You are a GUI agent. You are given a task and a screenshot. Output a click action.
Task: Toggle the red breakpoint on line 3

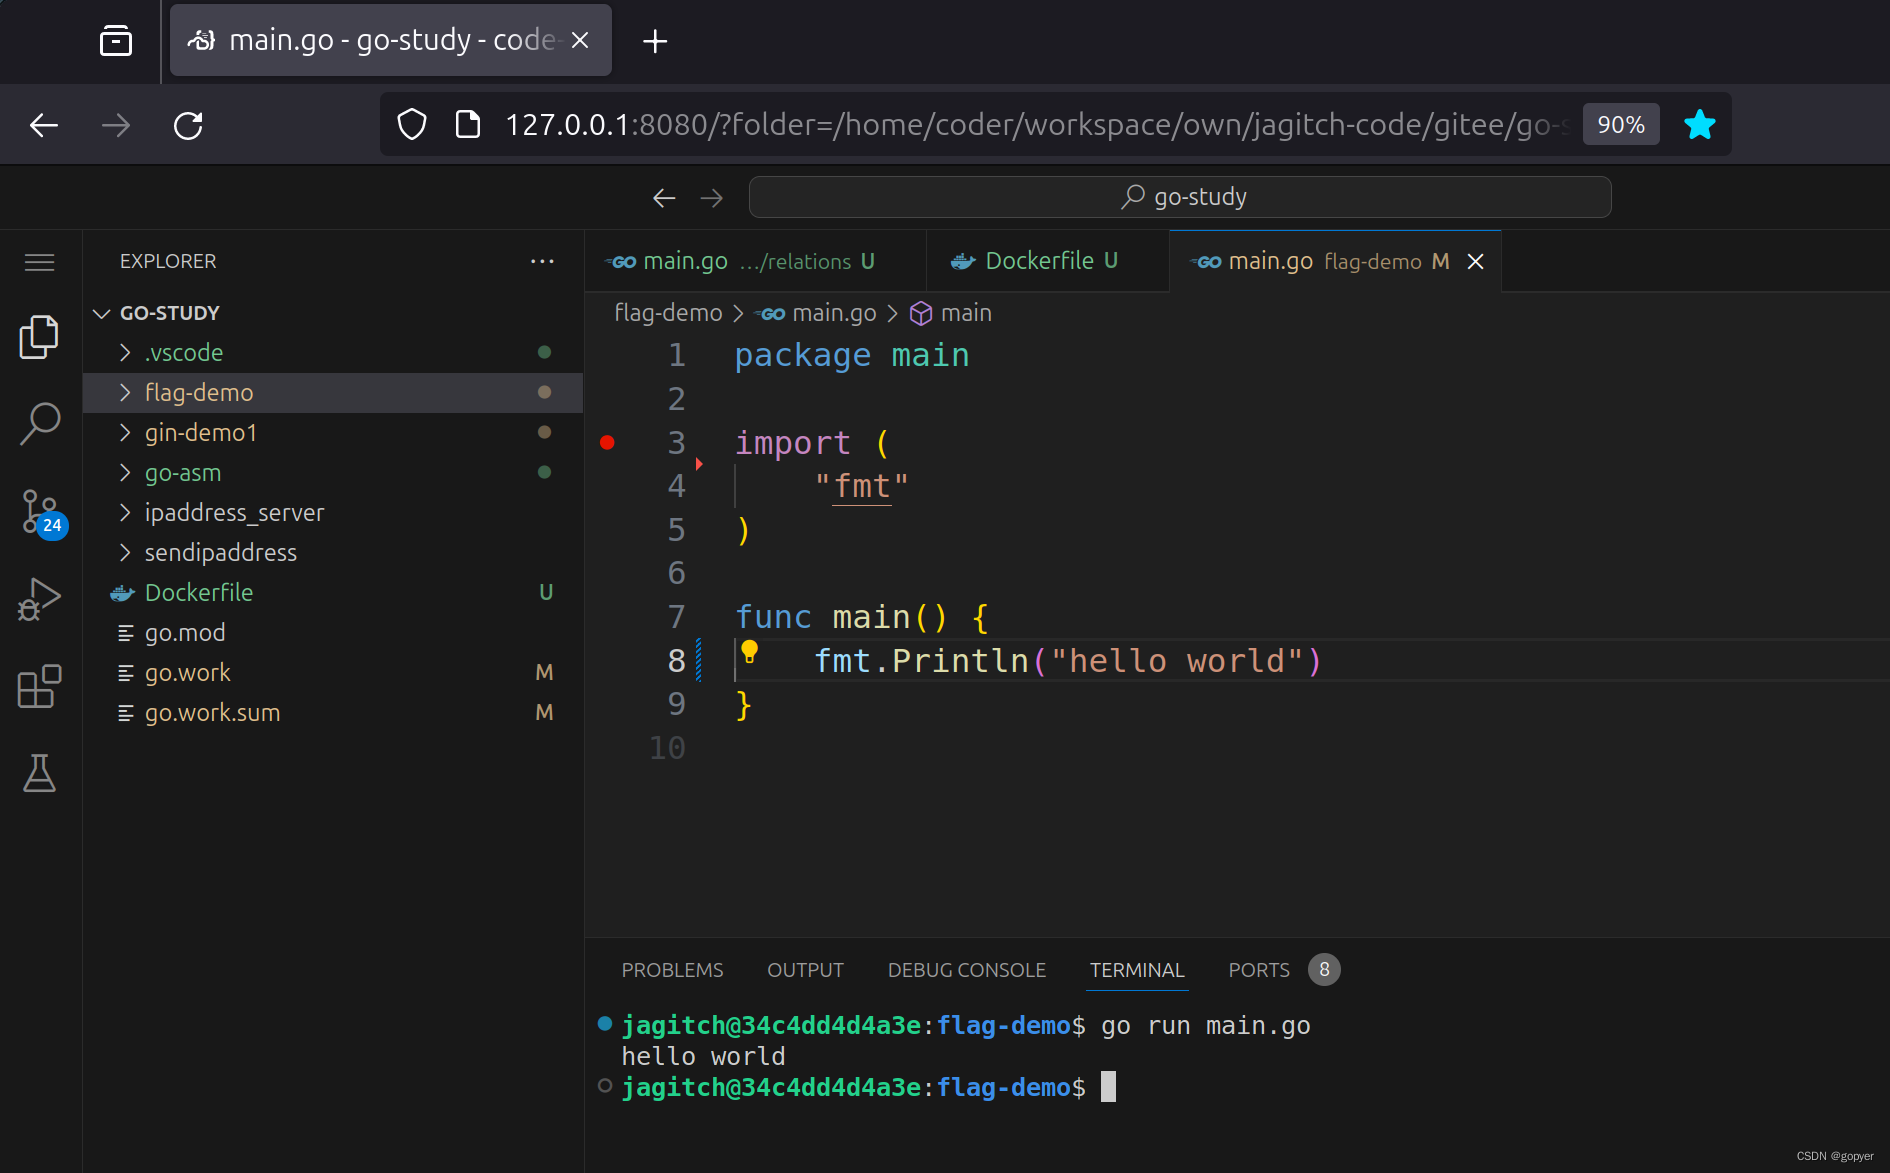pyautogui.click(x=607, y=442)
